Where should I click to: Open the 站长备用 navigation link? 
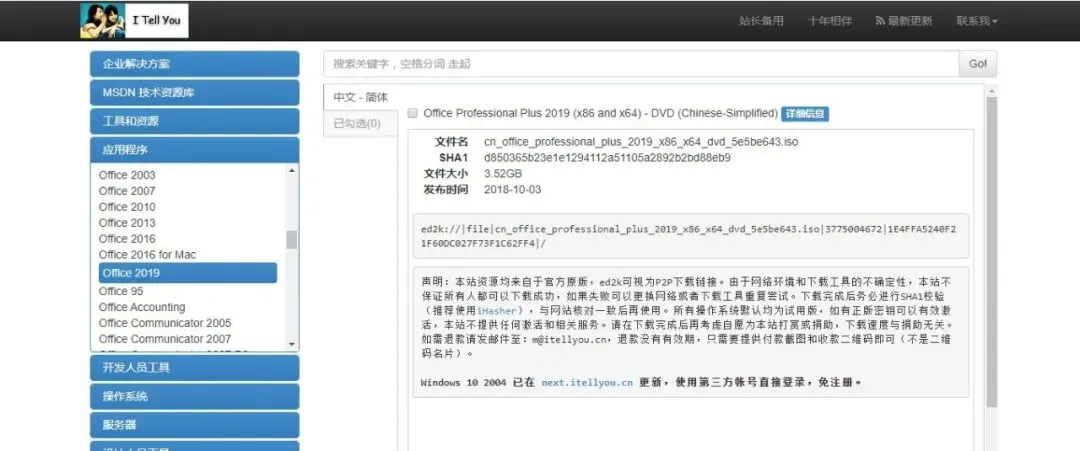pos(761,21)
